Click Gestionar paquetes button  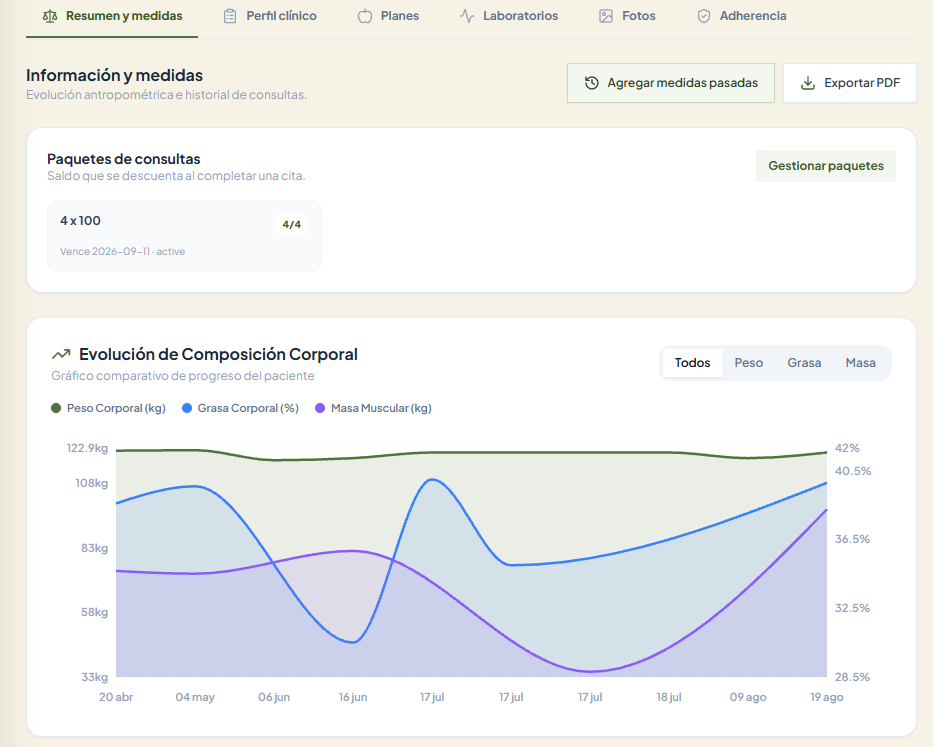coord(826,165)
